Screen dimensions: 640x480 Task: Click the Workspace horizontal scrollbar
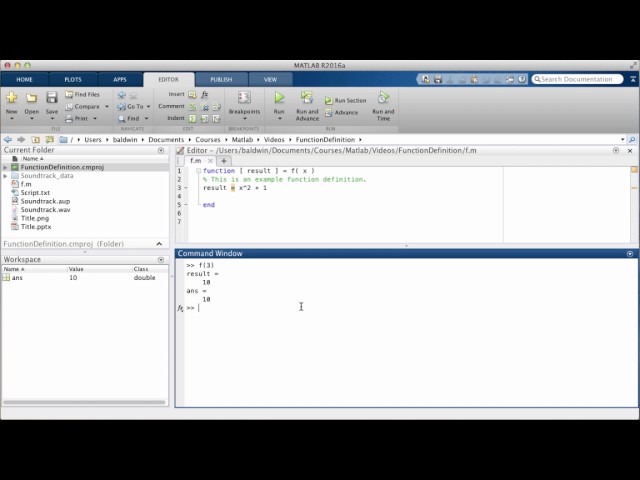coord(84,402)
